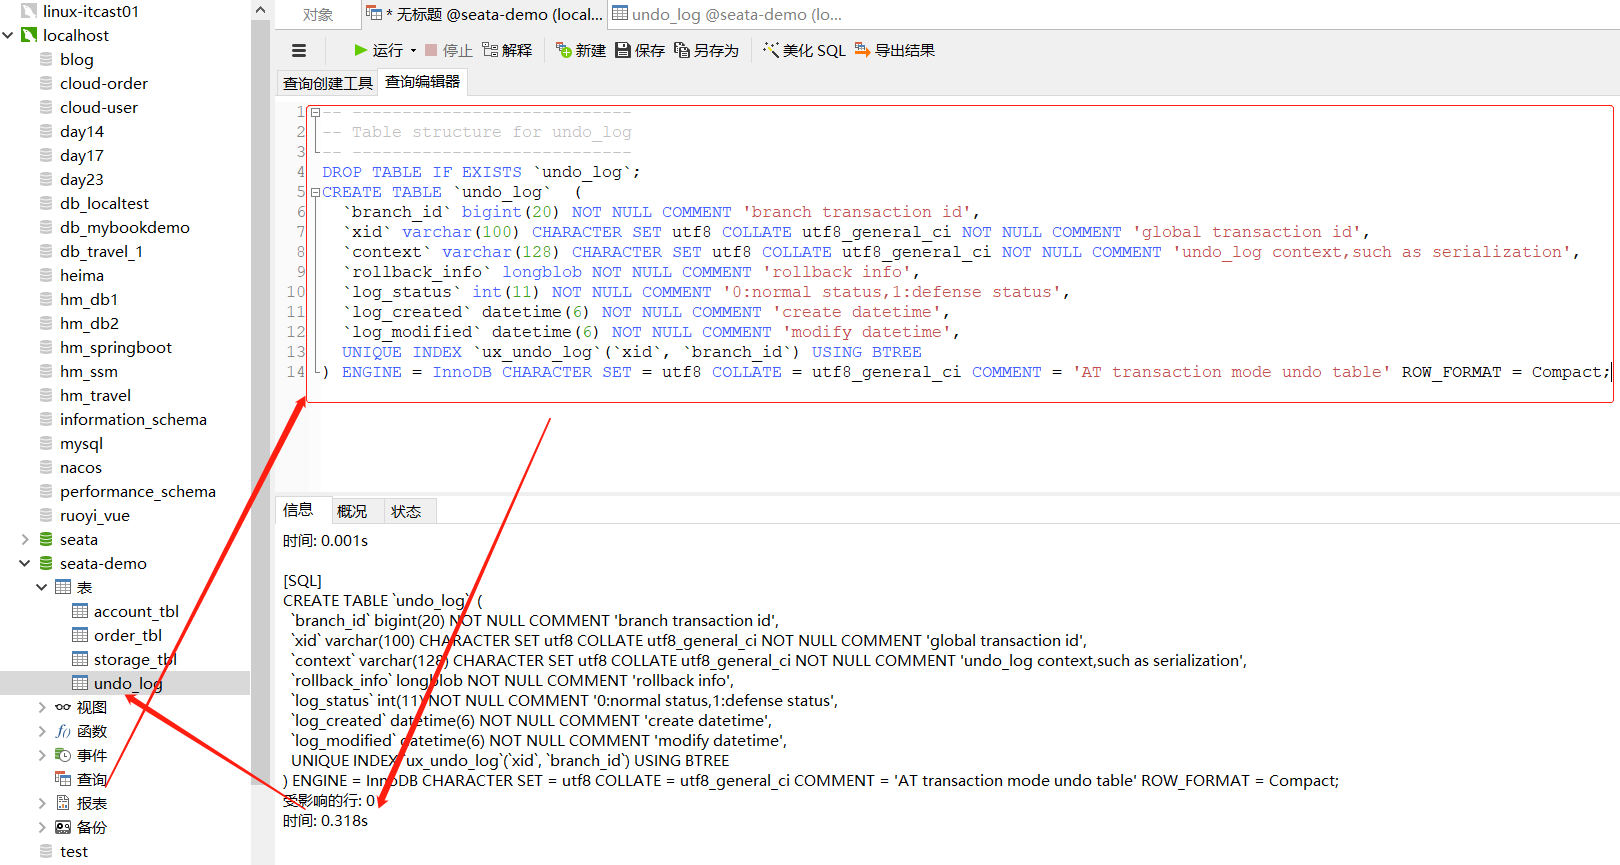Screen dimensions: 1620x865
Task: Click the nacos database icon
Action: point(46,467)
